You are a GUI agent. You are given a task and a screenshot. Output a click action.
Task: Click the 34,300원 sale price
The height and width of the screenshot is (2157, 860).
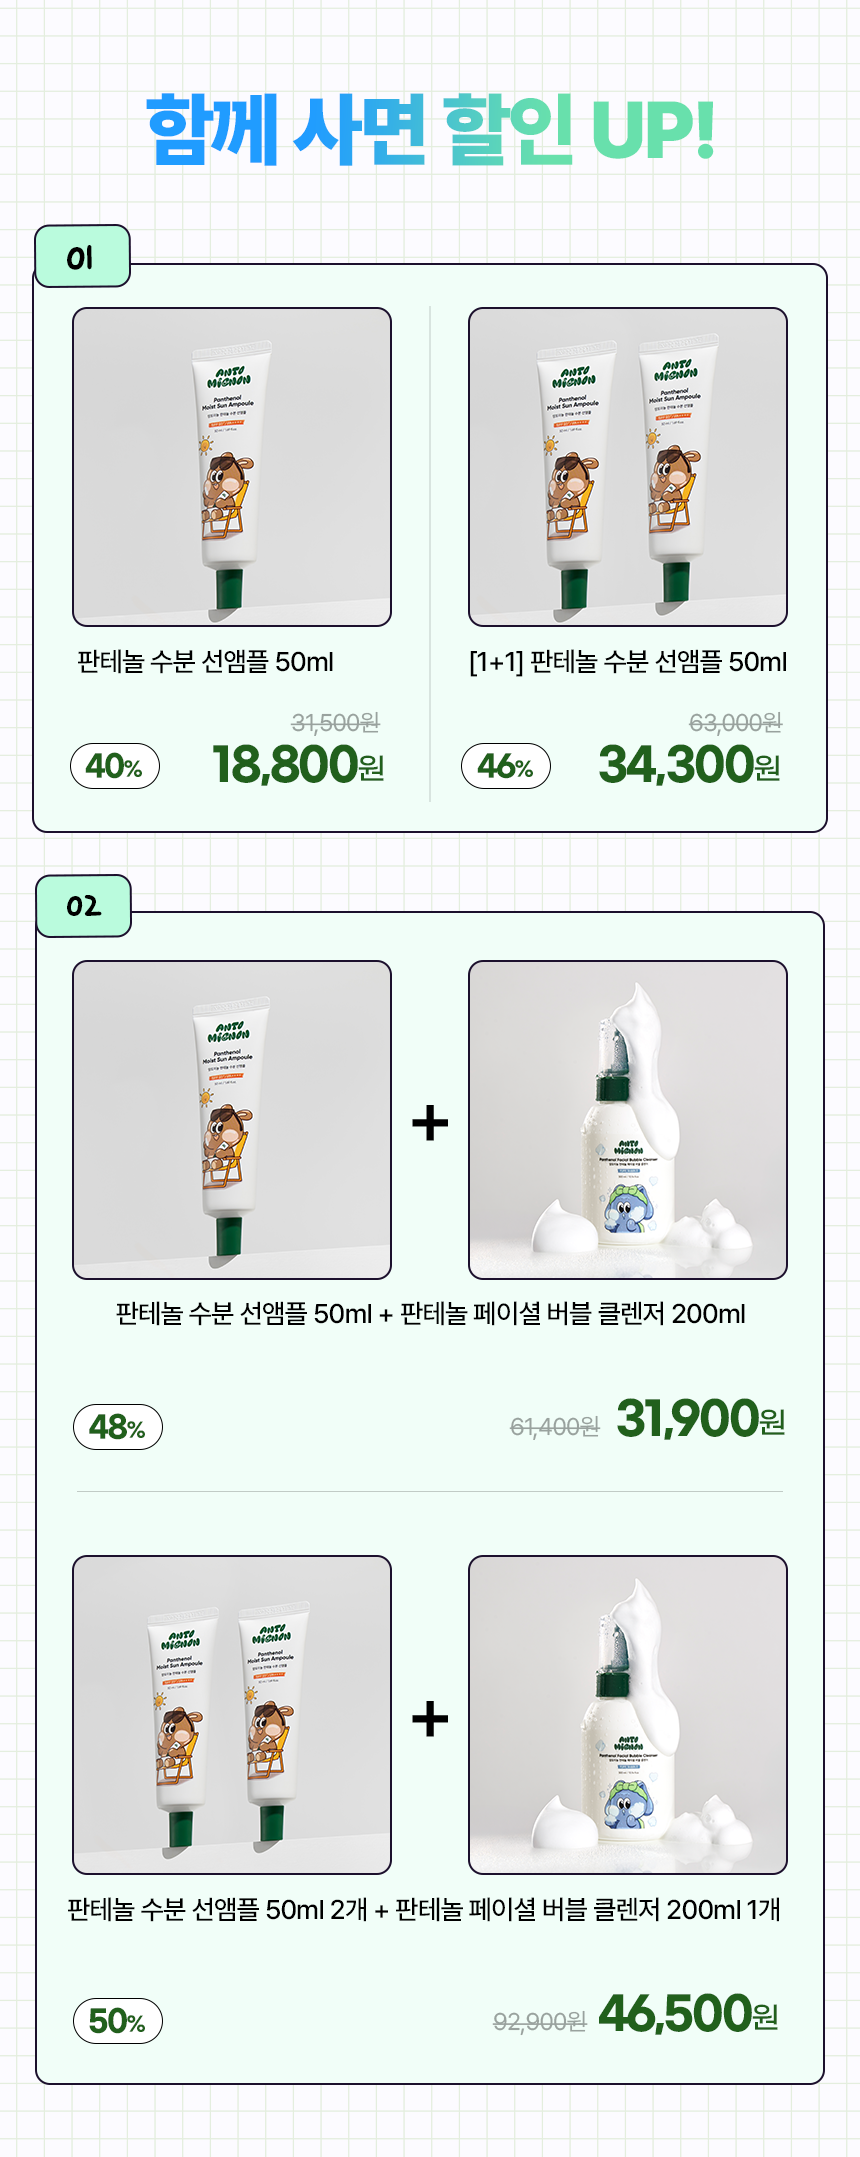[x=689, y=765]
